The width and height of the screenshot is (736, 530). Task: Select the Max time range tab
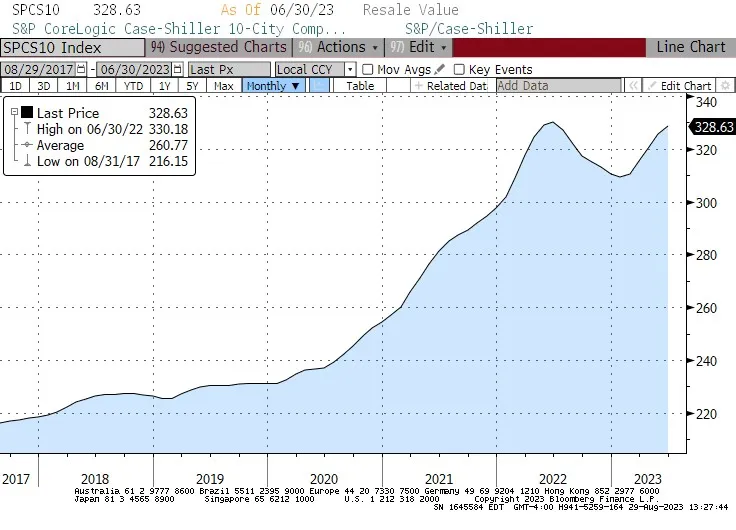click(x=223, y=85)
